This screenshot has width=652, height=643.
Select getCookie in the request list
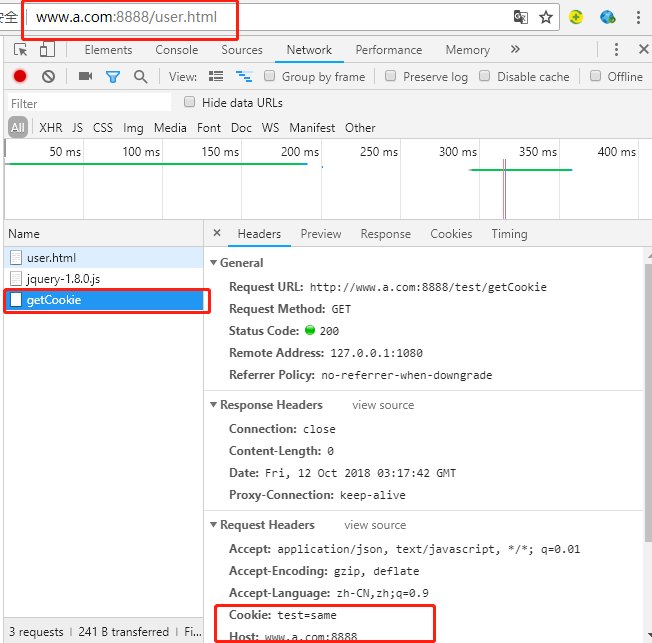[104, 300]
